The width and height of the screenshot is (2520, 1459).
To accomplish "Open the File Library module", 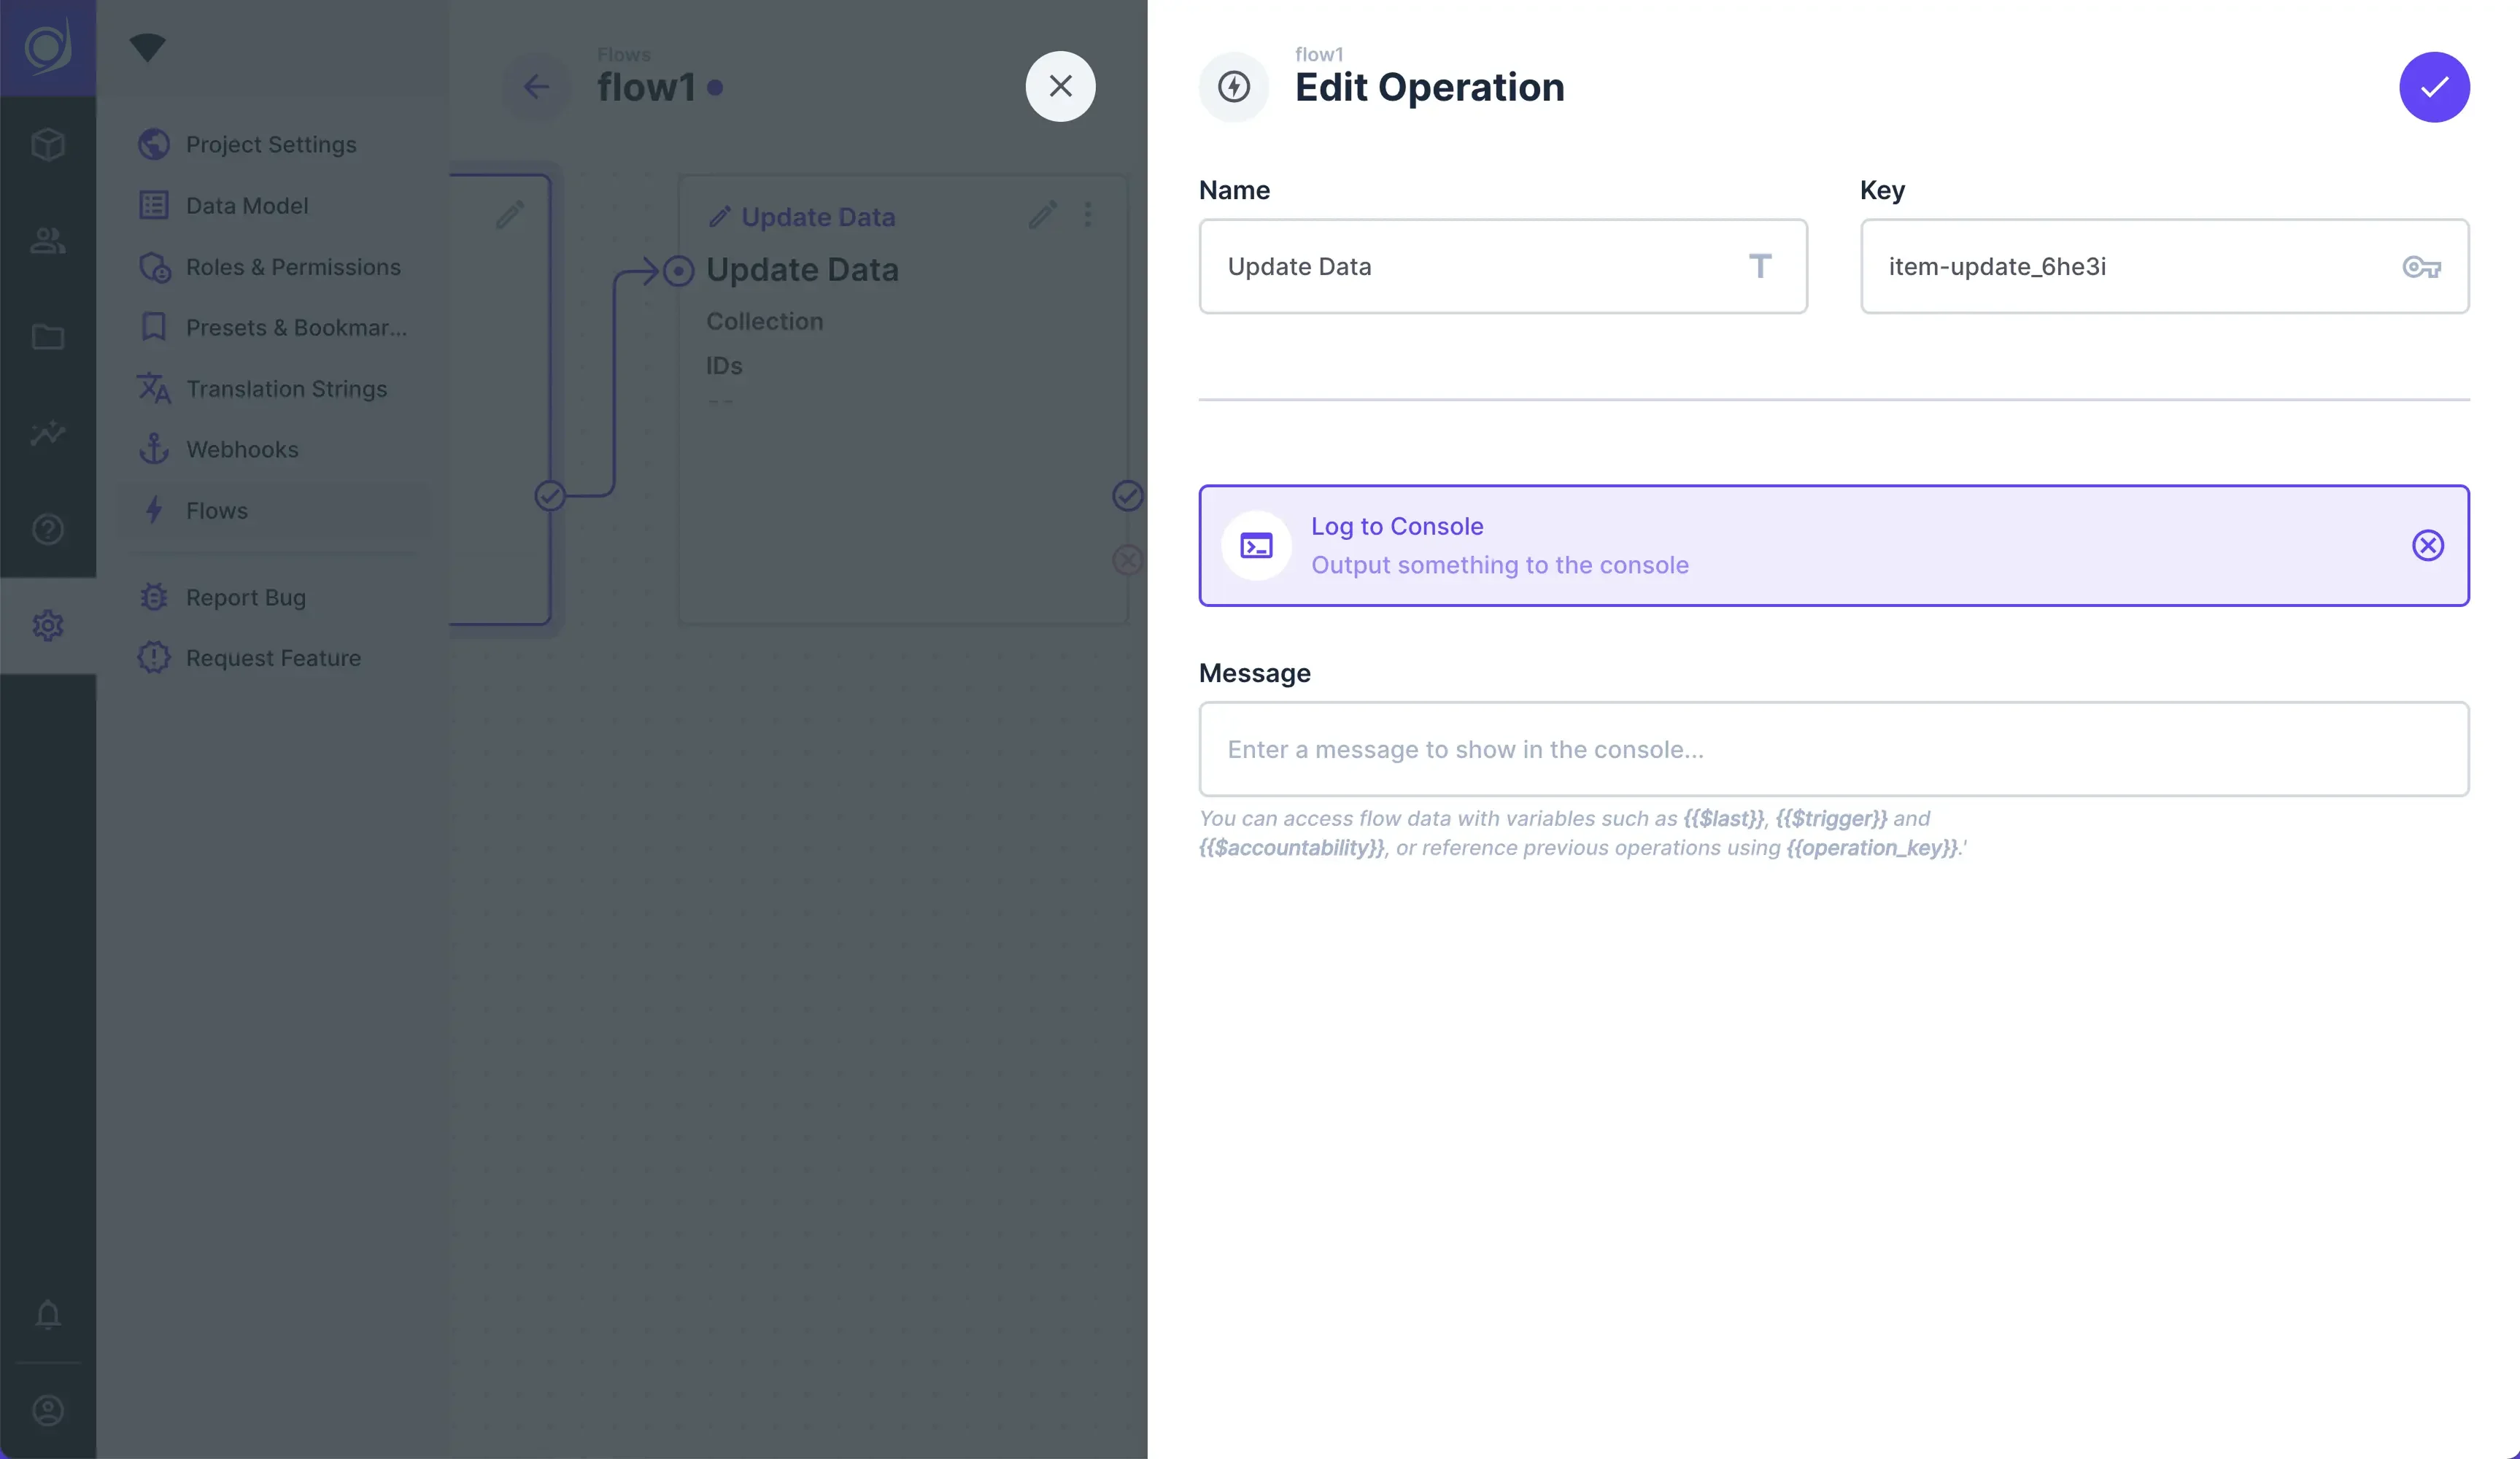I will [48, 337].
